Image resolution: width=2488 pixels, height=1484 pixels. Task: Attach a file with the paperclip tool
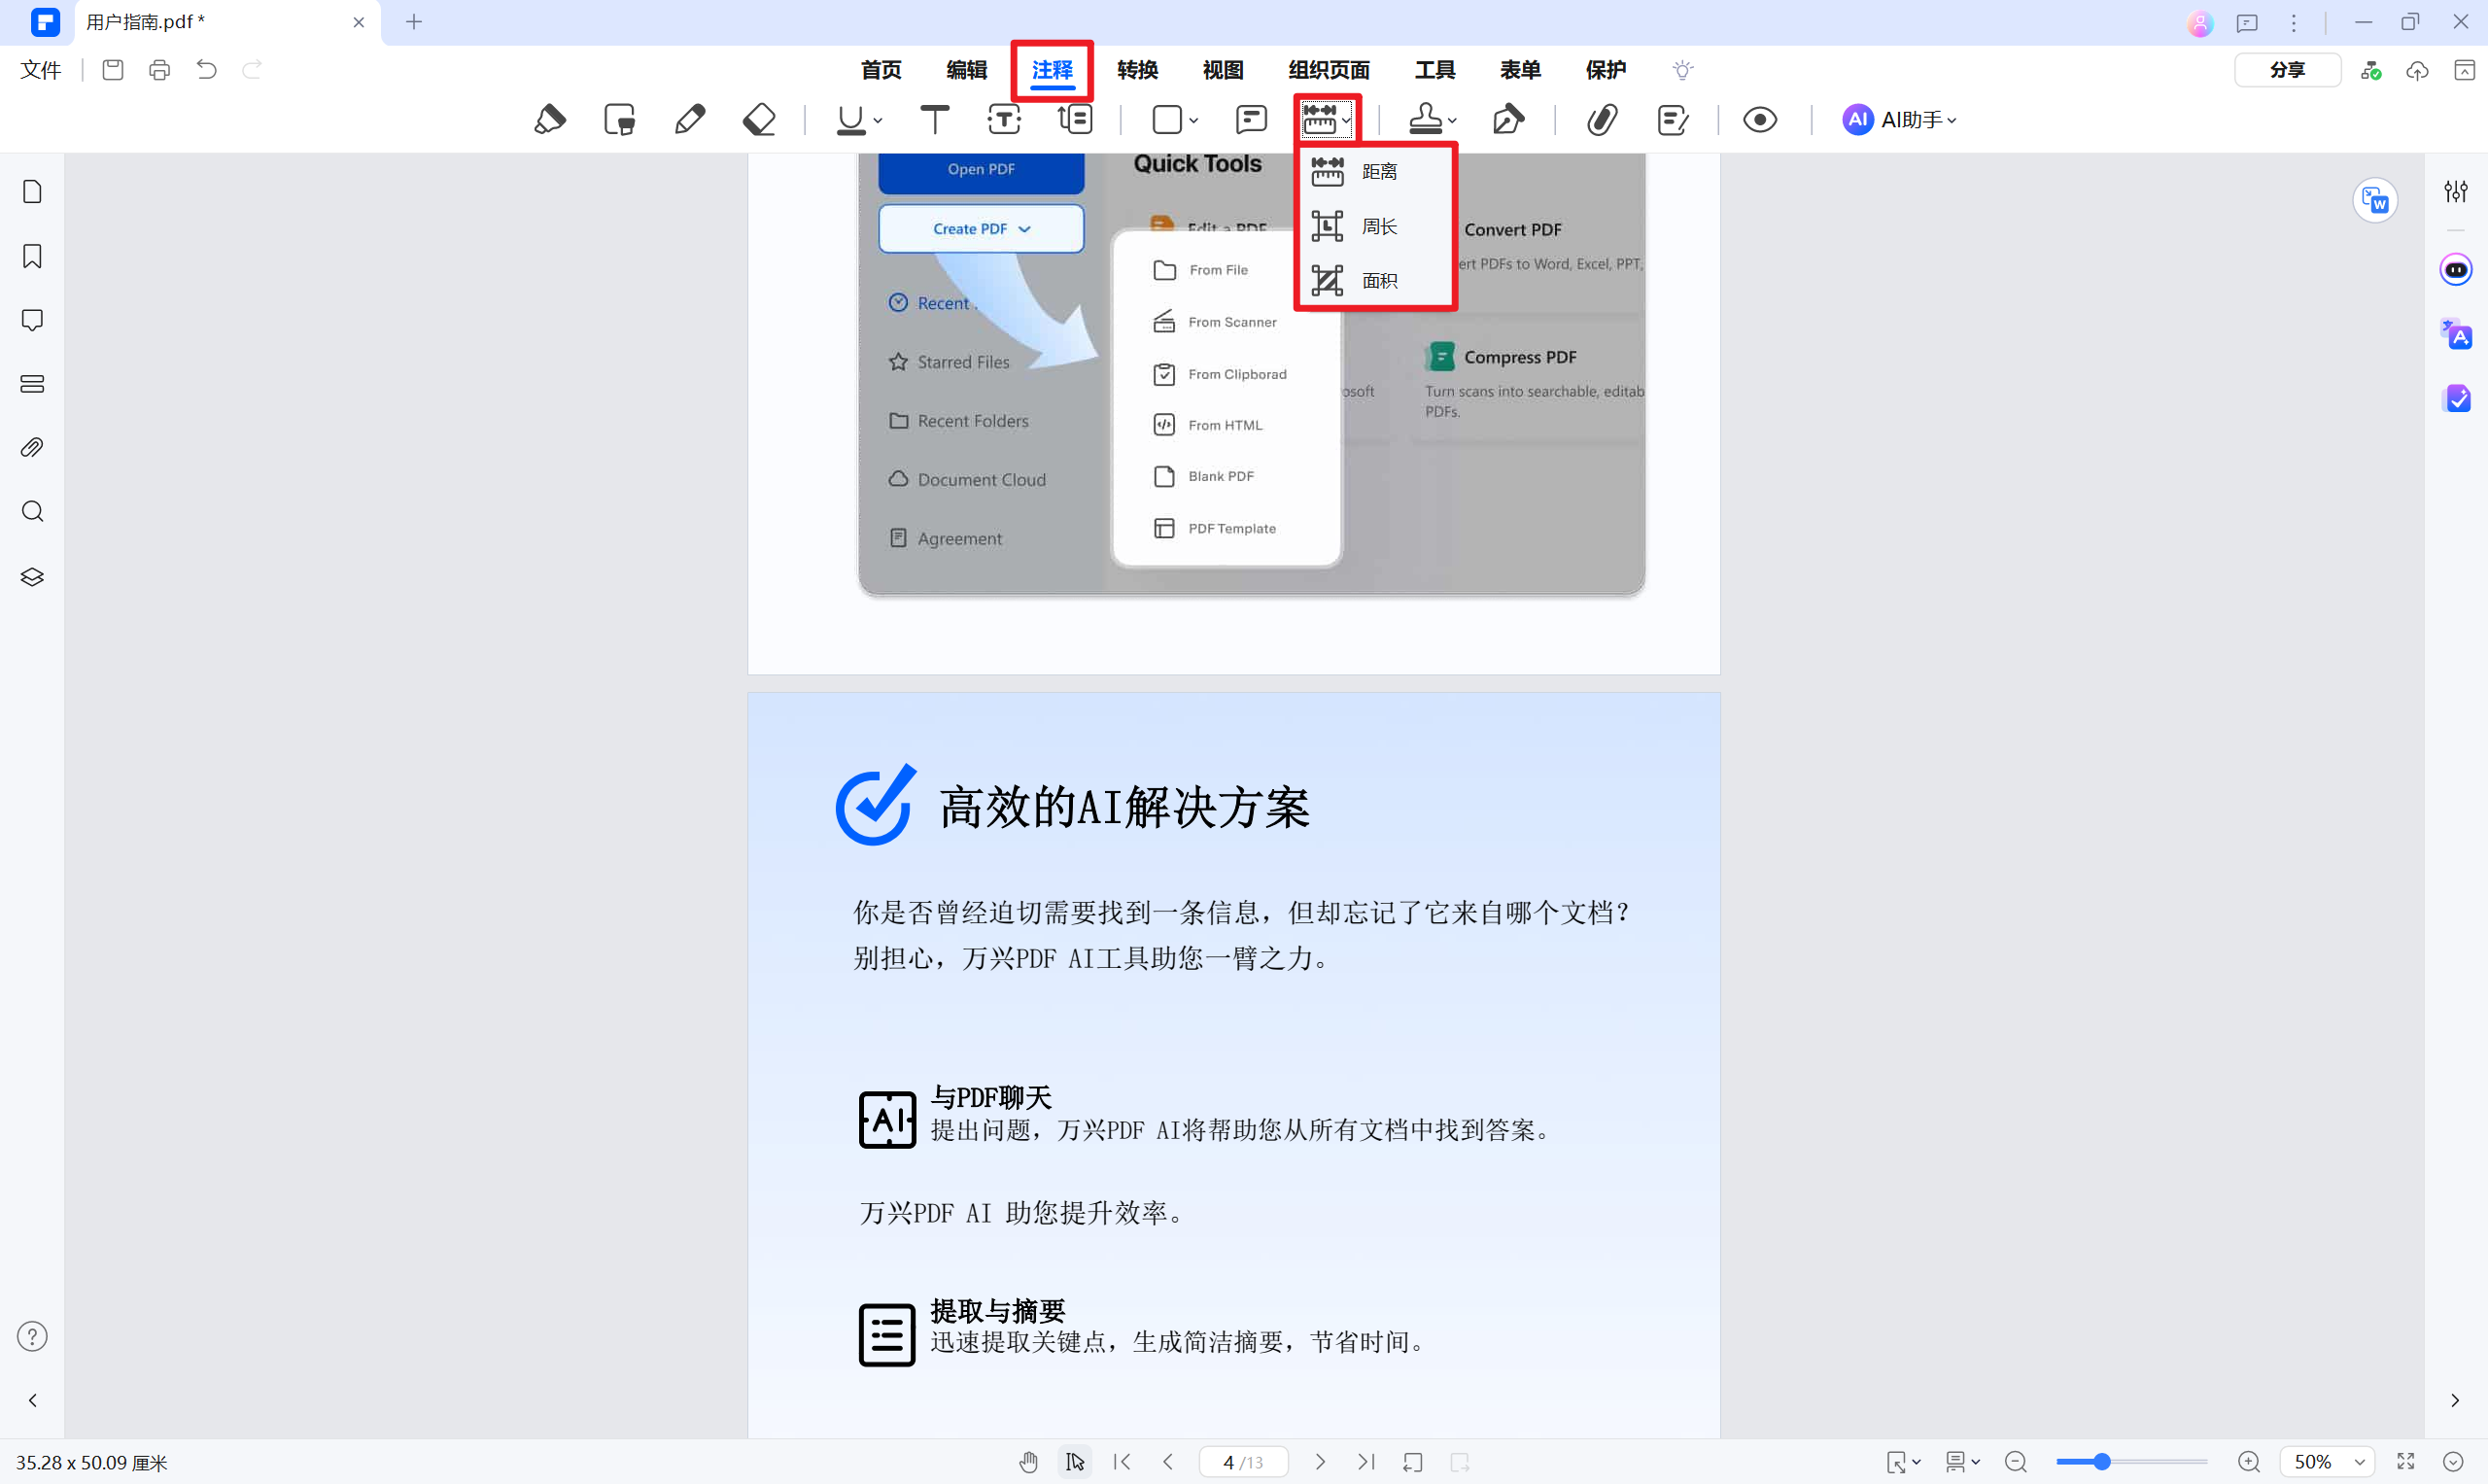[1602, 119]
